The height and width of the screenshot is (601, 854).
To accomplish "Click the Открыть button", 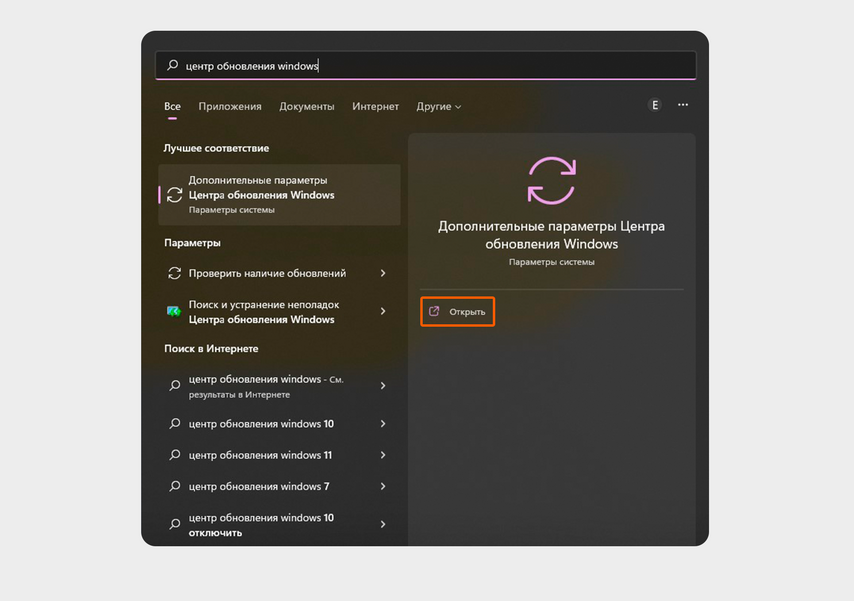I will pyautogui.click(x=458, y=312).
